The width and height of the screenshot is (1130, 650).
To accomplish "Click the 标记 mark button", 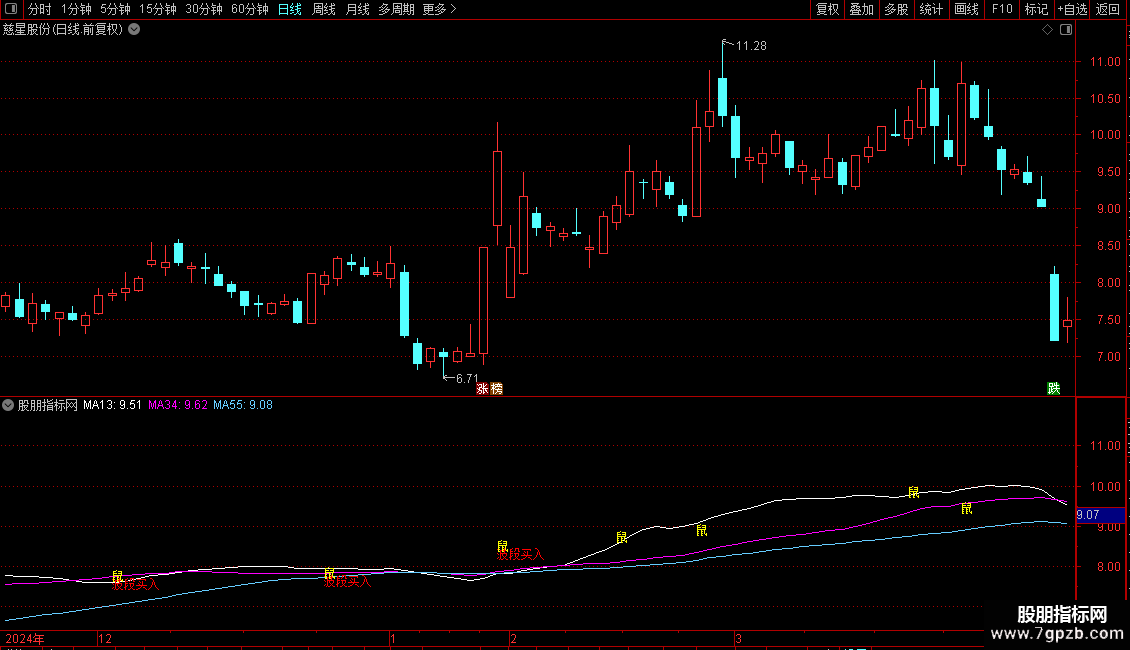I will (1036, 9).
